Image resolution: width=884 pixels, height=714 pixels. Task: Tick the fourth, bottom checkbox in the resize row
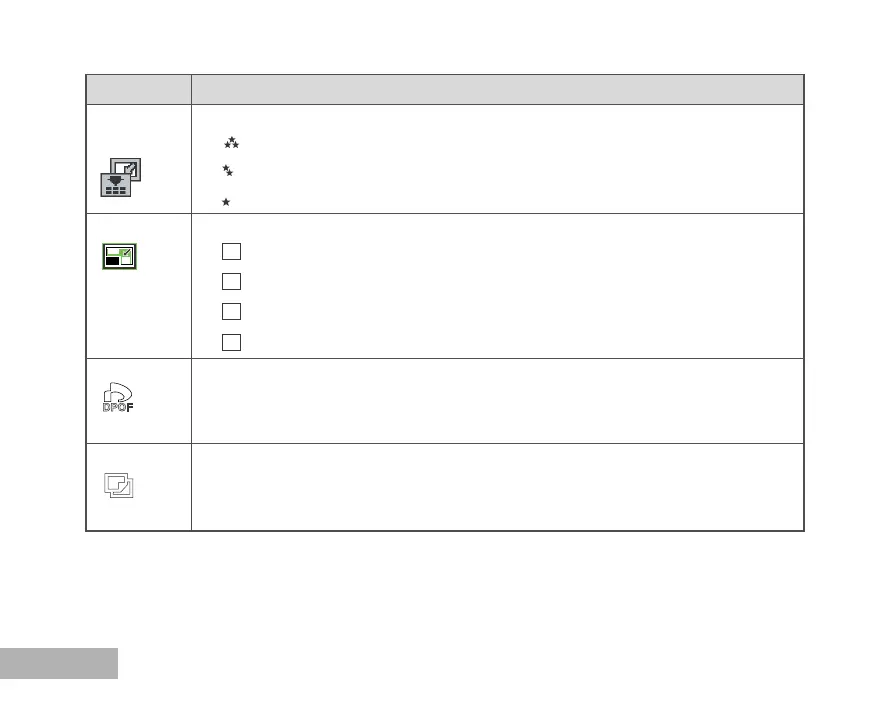pos(231,342)
